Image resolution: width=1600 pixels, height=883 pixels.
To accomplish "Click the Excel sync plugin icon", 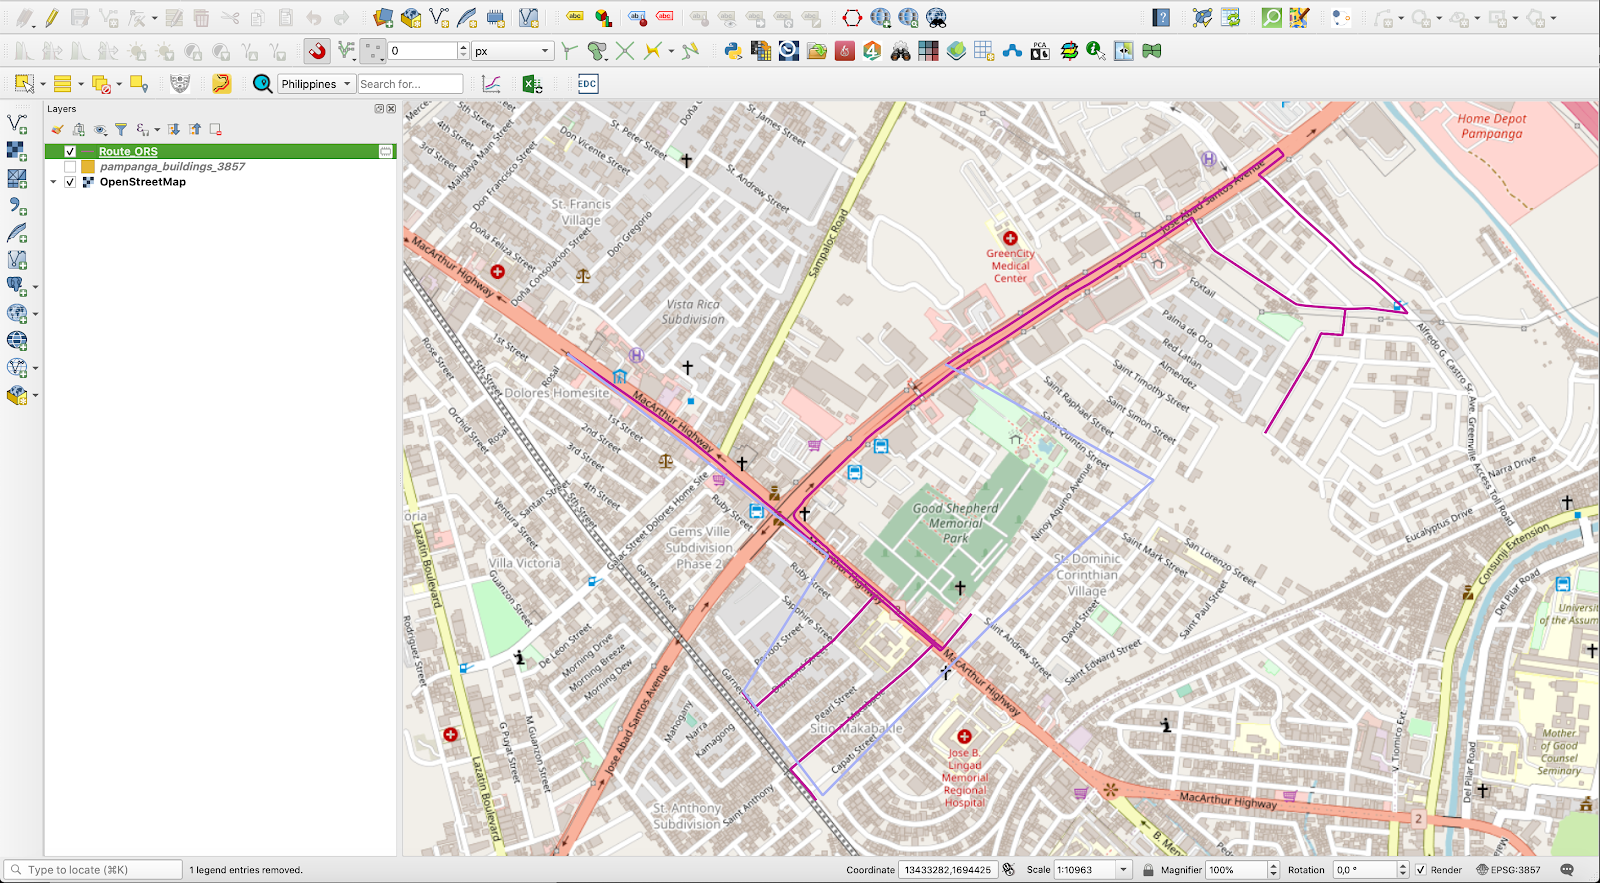I will pos(532,84).
